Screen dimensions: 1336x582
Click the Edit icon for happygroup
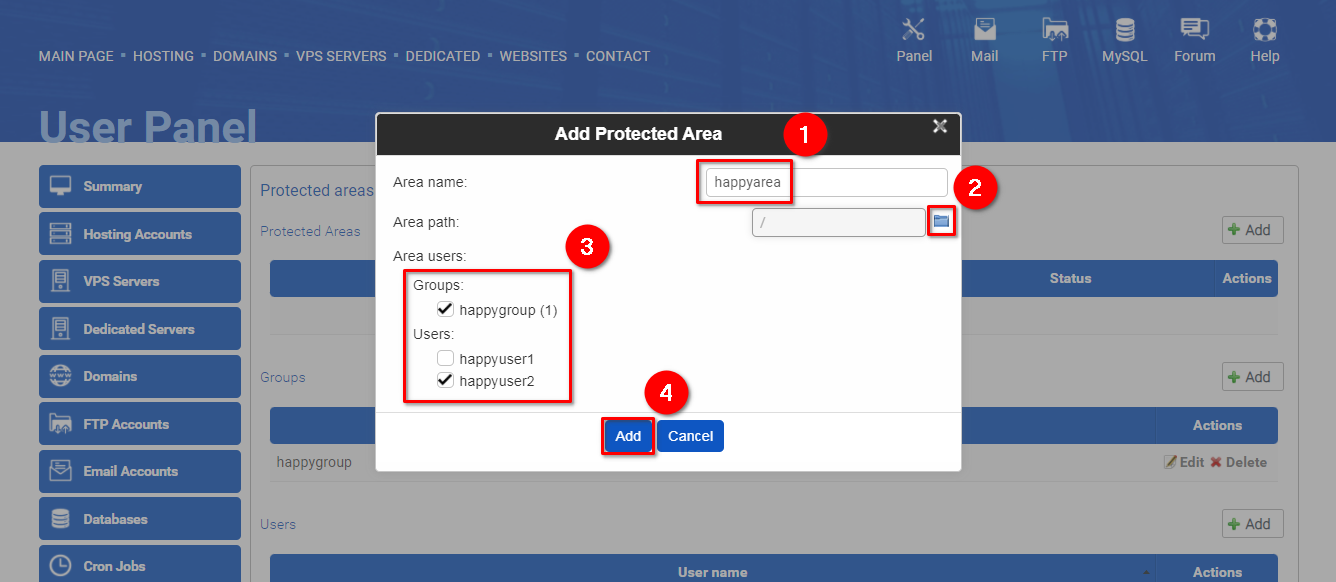pyautogui.click(x=1170, y=462)
